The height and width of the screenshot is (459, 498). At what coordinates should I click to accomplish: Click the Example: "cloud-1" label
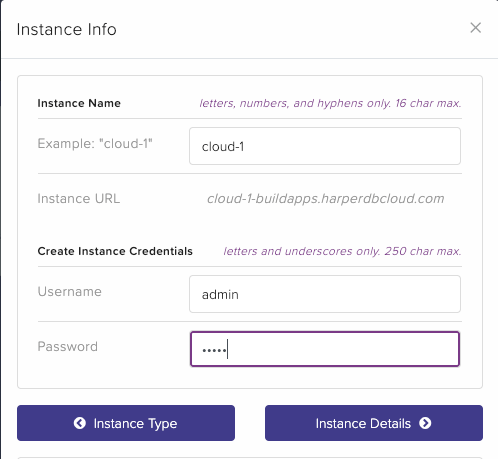click(x=95, y=144)
